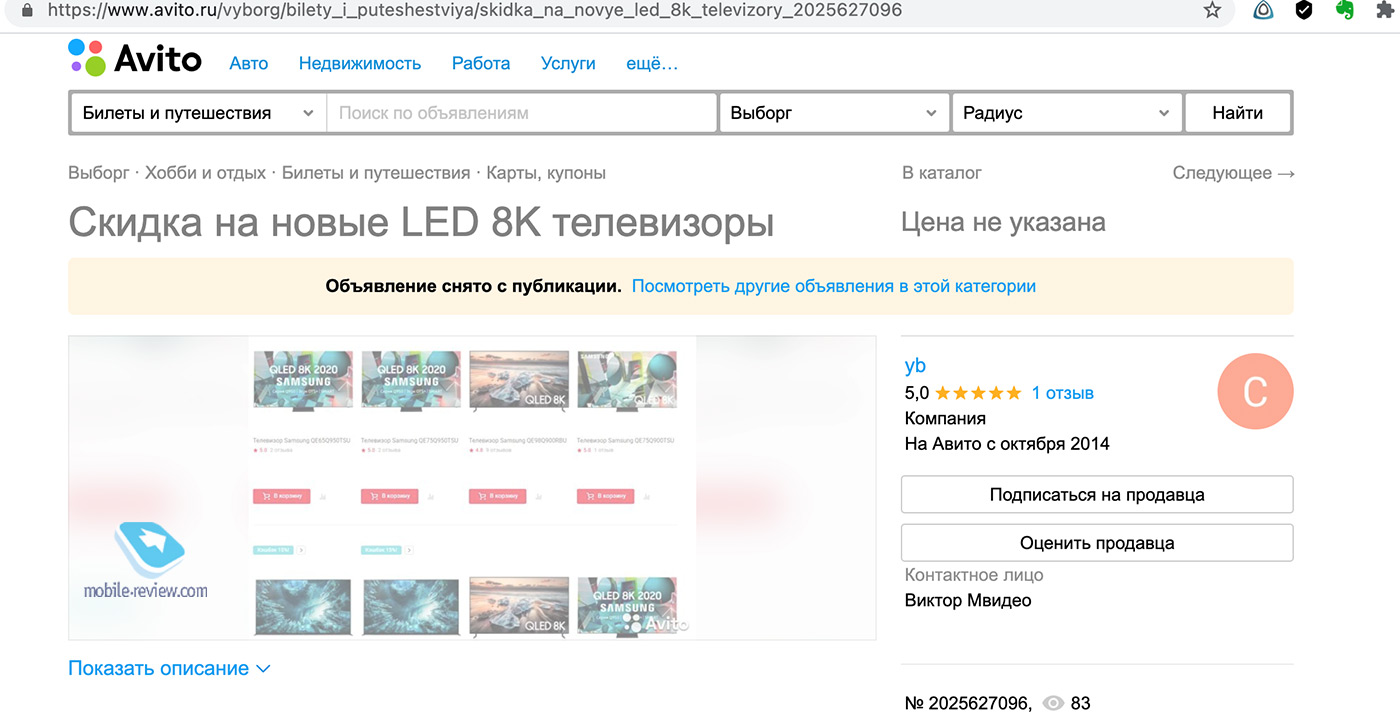
Task: Go to Следующее listing
Action: tap(1234, 173)
